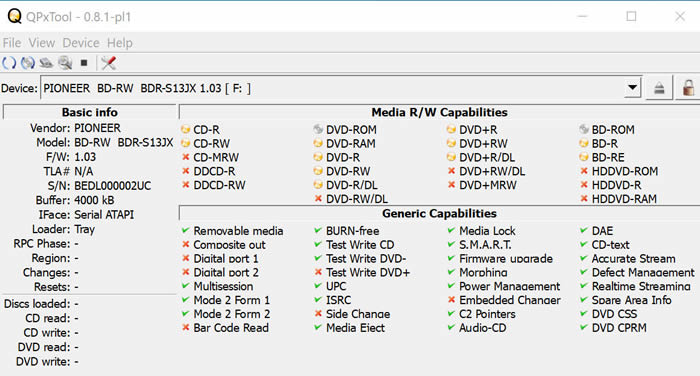Click the eject tray icon button
Screen dimensions: 700x376
pyautogui.click(x=659, y=88)
